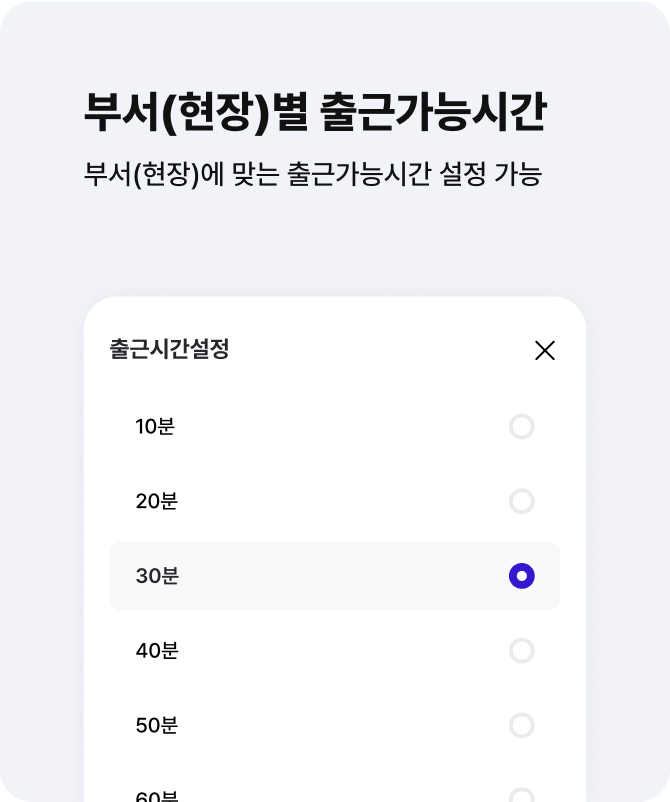This screenshot has height=802, width=670.
Task: Click 부서(현장)별 at the bold heading start
Action: coord(196,113)
